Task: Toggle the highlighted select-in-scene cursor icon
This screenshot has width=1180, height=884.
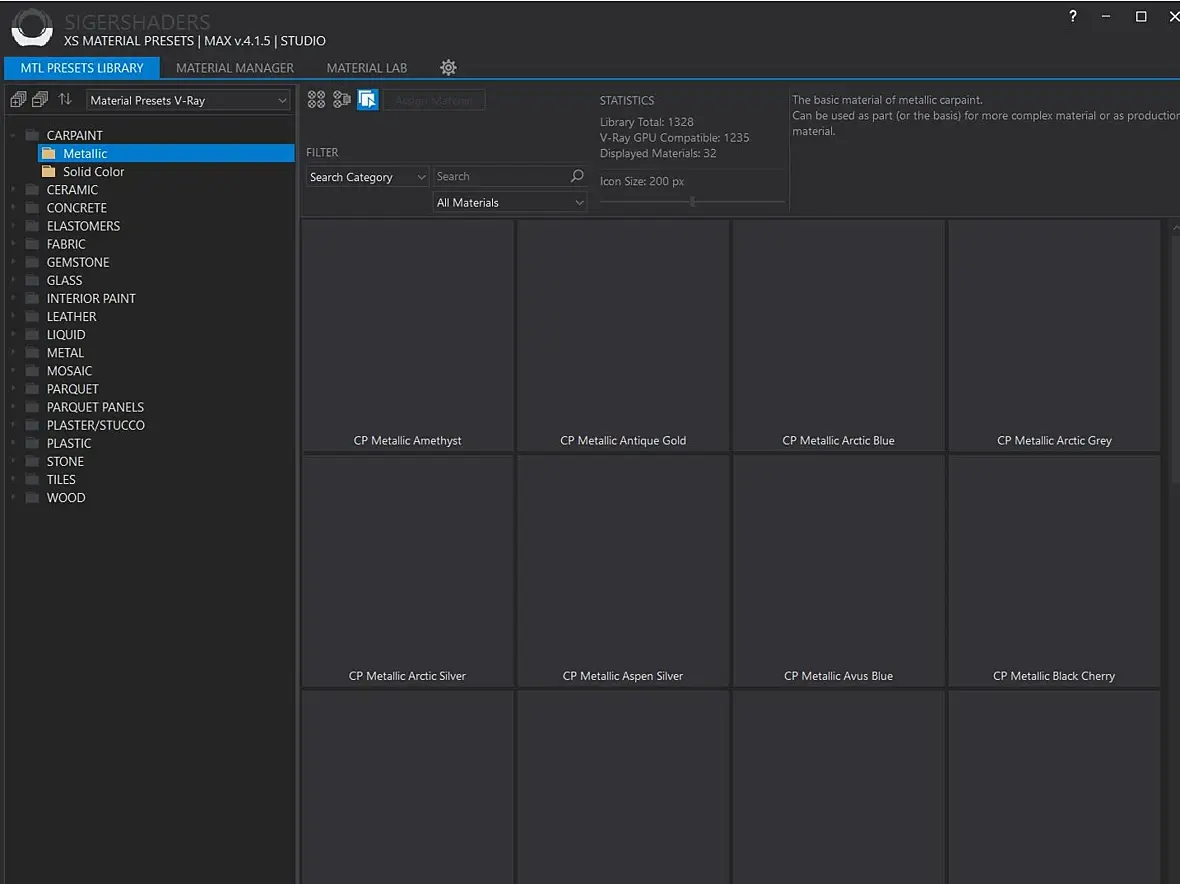Action: (368, 99)
